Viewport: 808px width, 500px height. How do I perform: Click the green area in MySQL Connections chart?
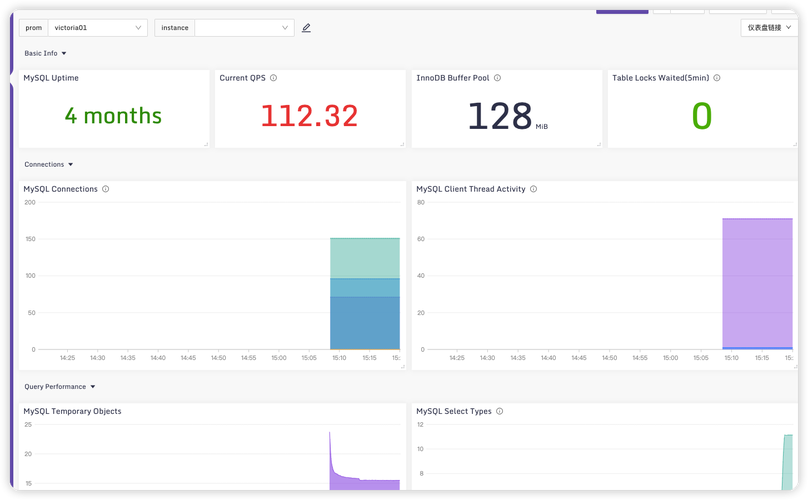(365, 258)
